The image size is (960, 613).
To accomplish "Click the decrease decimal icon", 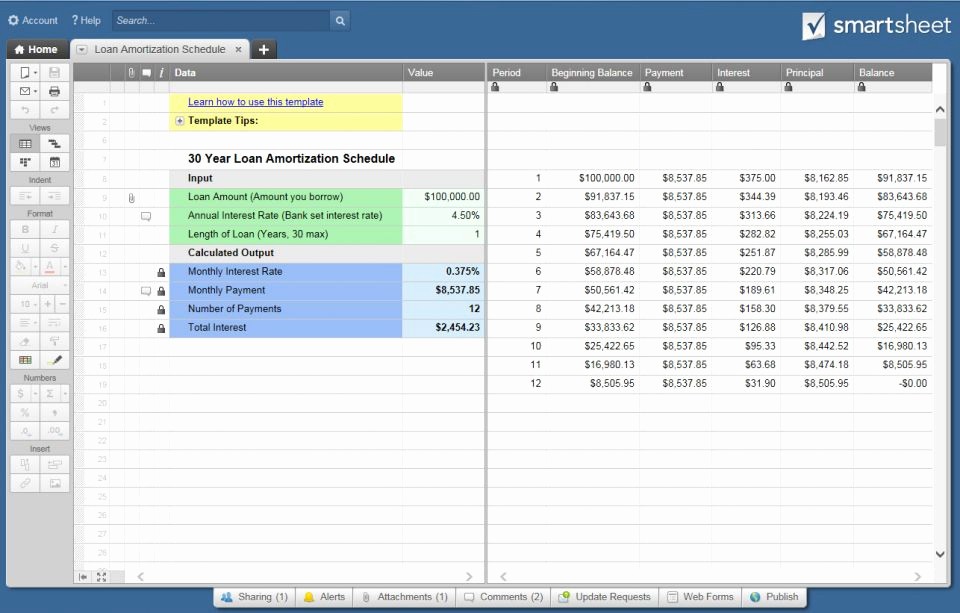I will (25, 431).
